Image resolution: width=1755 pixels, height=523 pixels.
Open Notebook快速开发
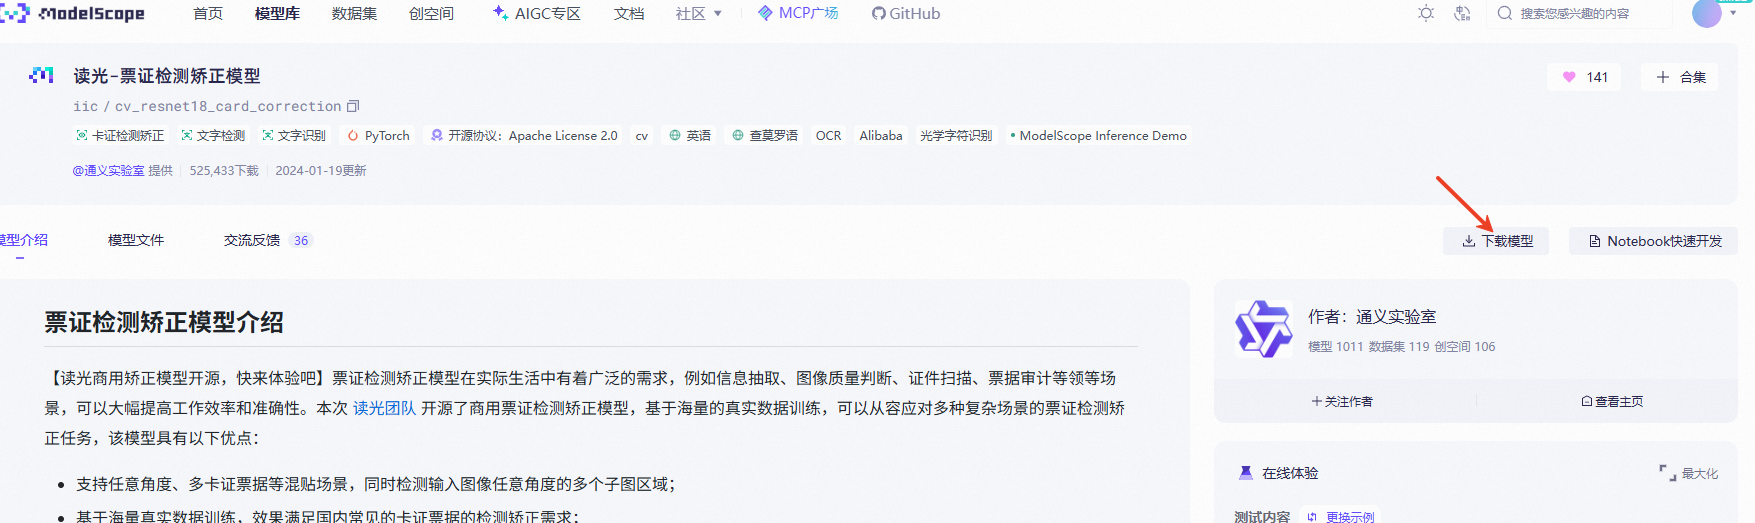tap(1654, 241)
